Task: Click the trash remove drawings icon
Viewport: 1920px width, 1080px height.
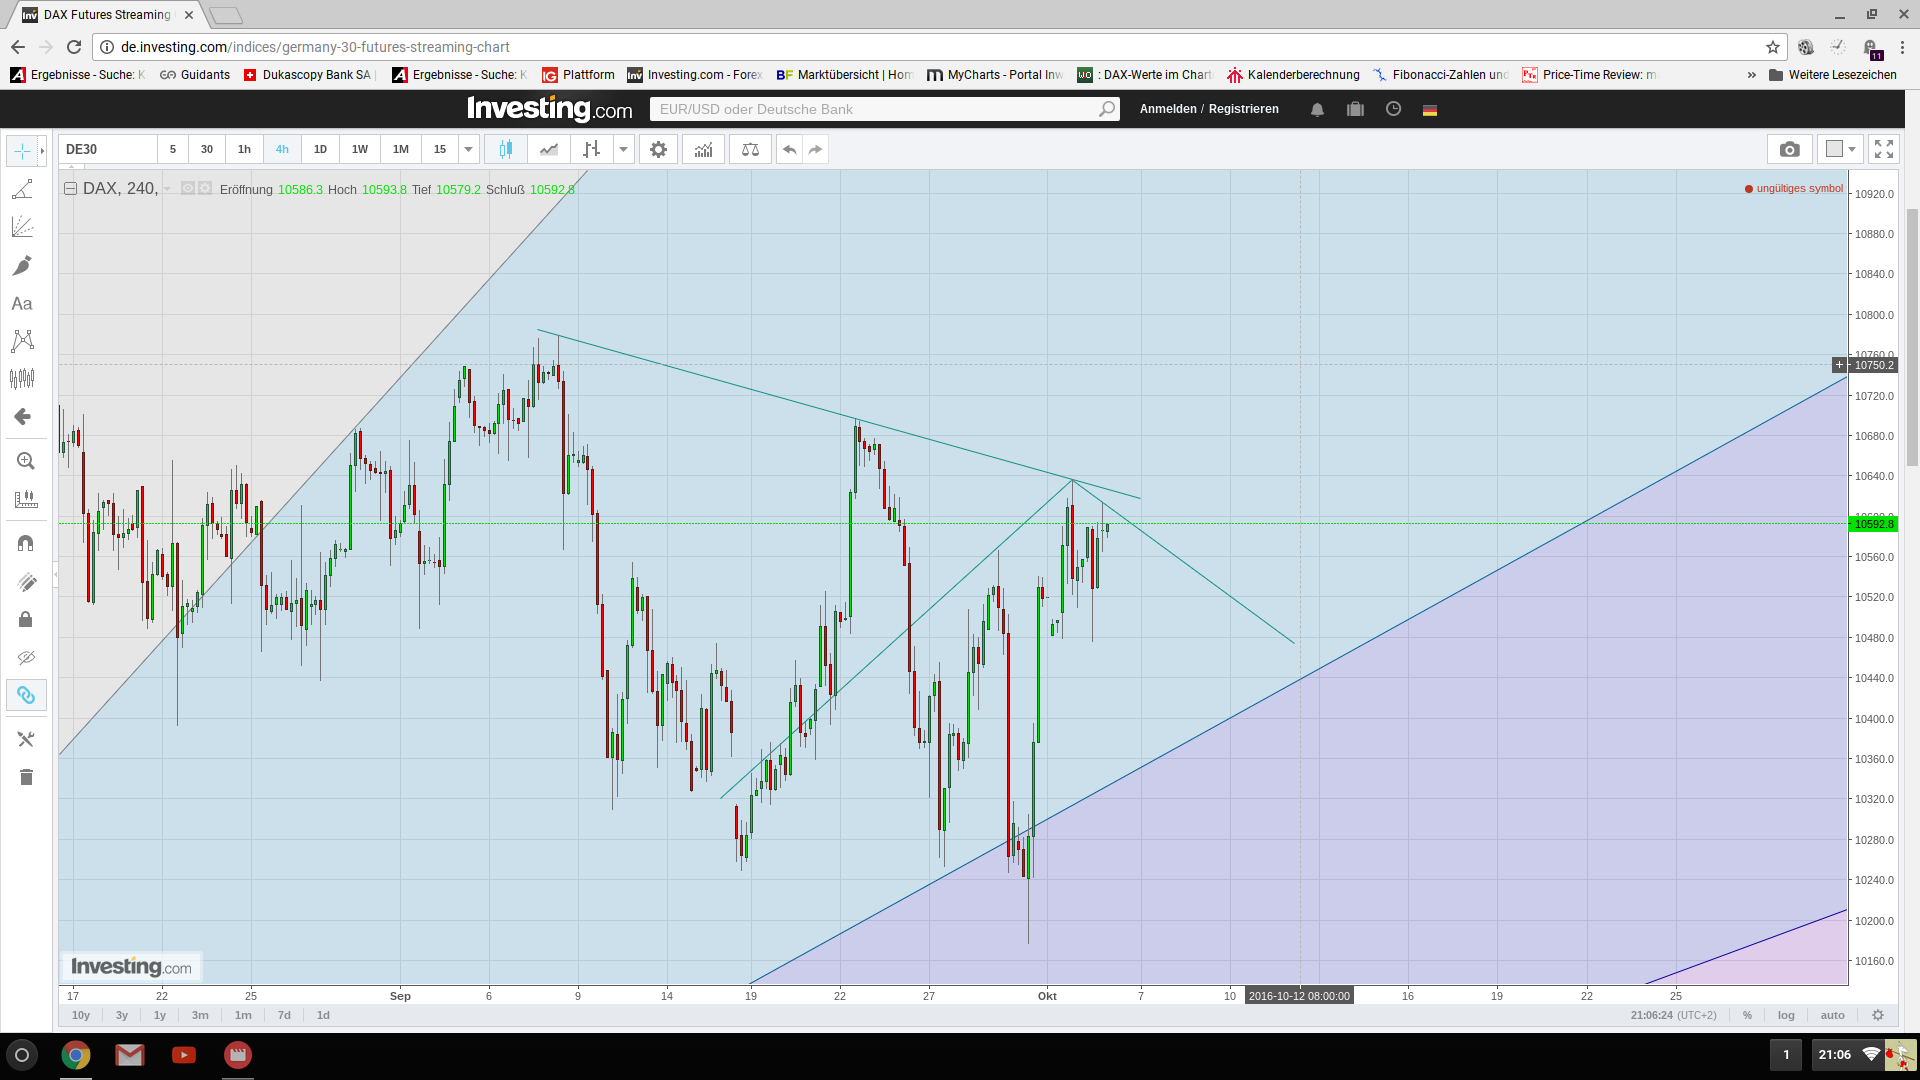Action: coord(26,777)
